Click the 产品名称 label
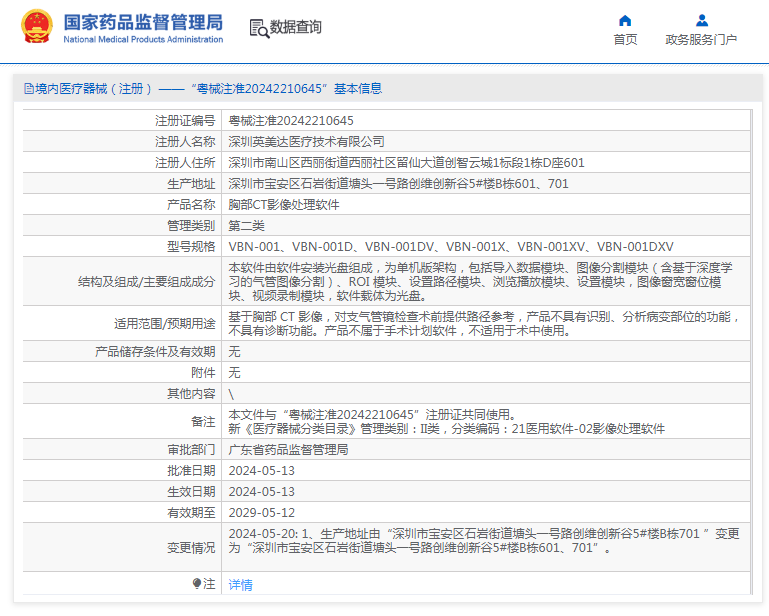Image resolution: width=769 pixels, height=616 pixels. click(x=191, y=205)
